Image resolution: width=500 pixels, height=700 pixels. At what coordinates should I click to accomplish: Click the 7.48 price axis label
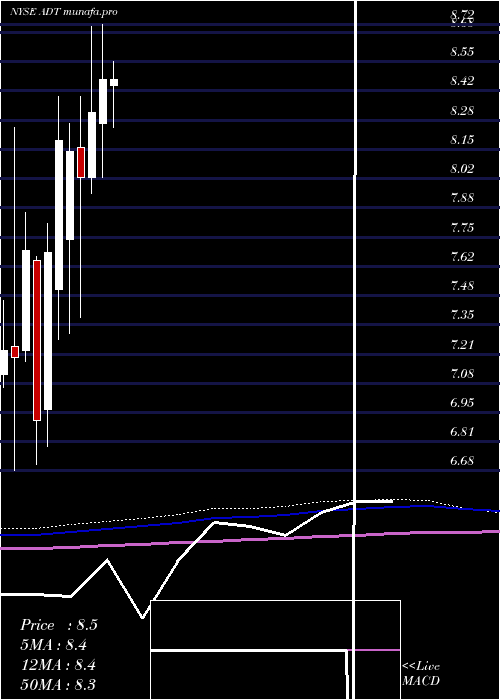(462, 286)
